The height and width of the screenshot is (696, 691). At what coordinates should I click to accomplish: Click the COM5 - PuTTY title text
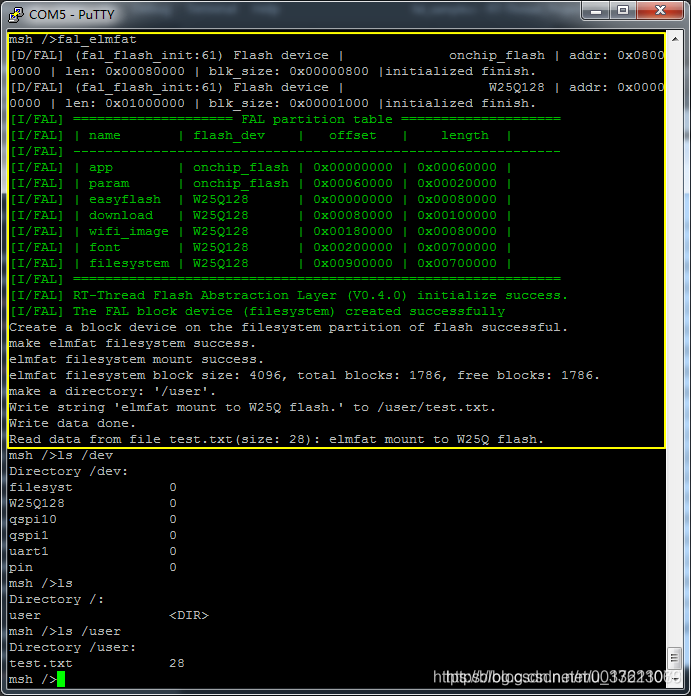point(71,15)
